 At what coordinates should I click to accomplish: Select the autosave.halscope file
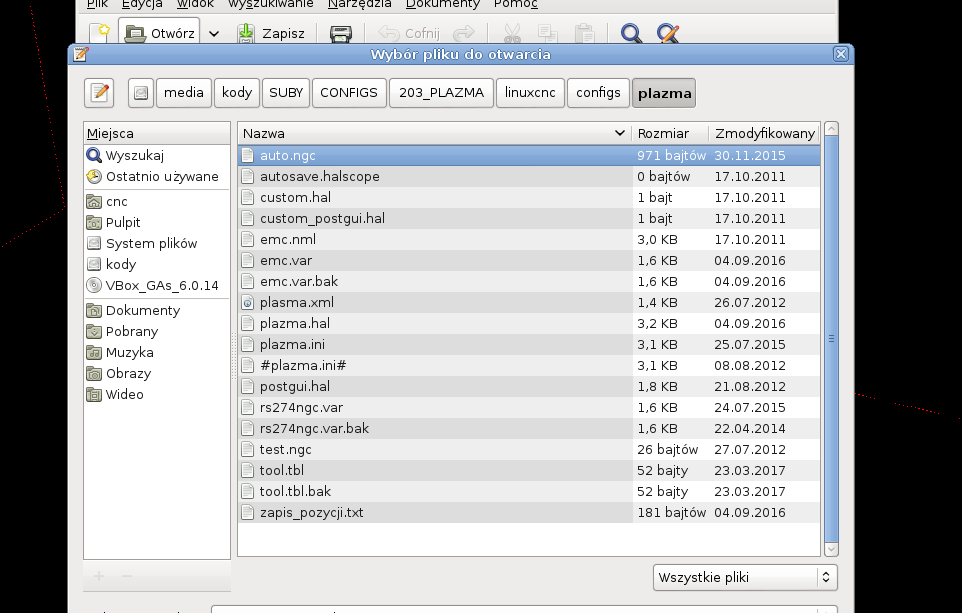[529, 177]
